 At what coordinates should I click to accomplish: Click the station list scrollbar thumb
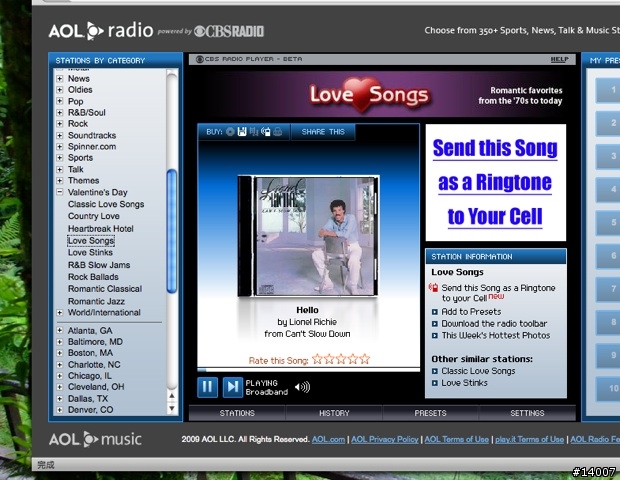[x=172, y=231]
